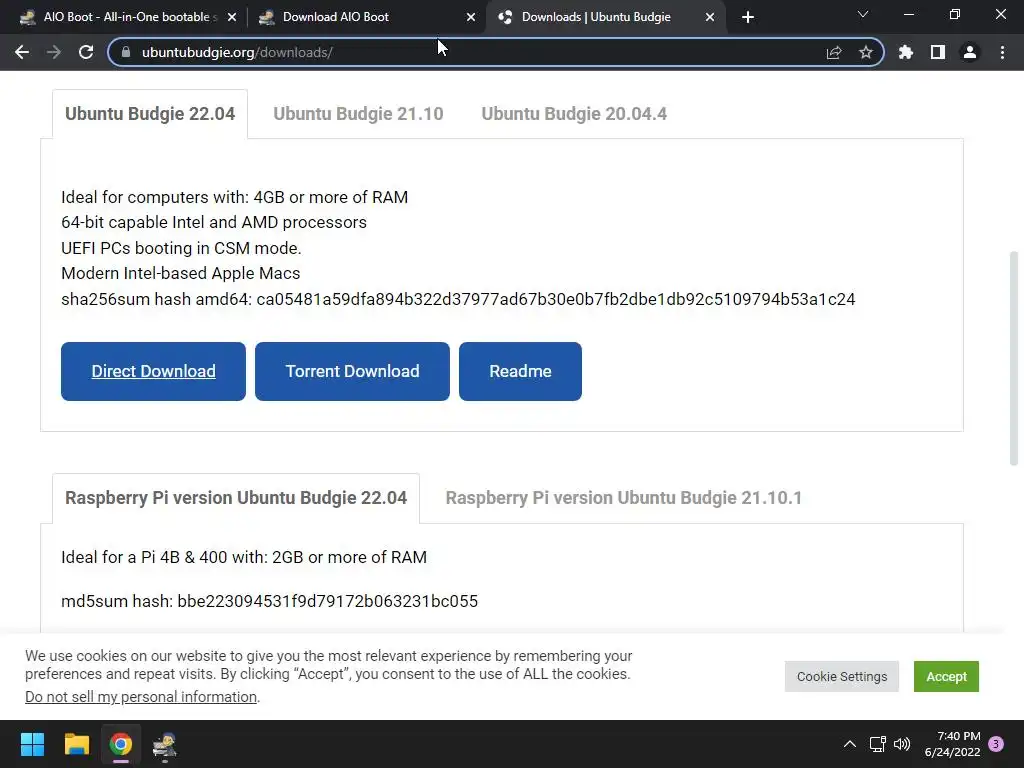The width and height of the screenshot is (1024, 768).
Task: Open the AIO Boot app in the taskbar
Action: click(165, 745)
